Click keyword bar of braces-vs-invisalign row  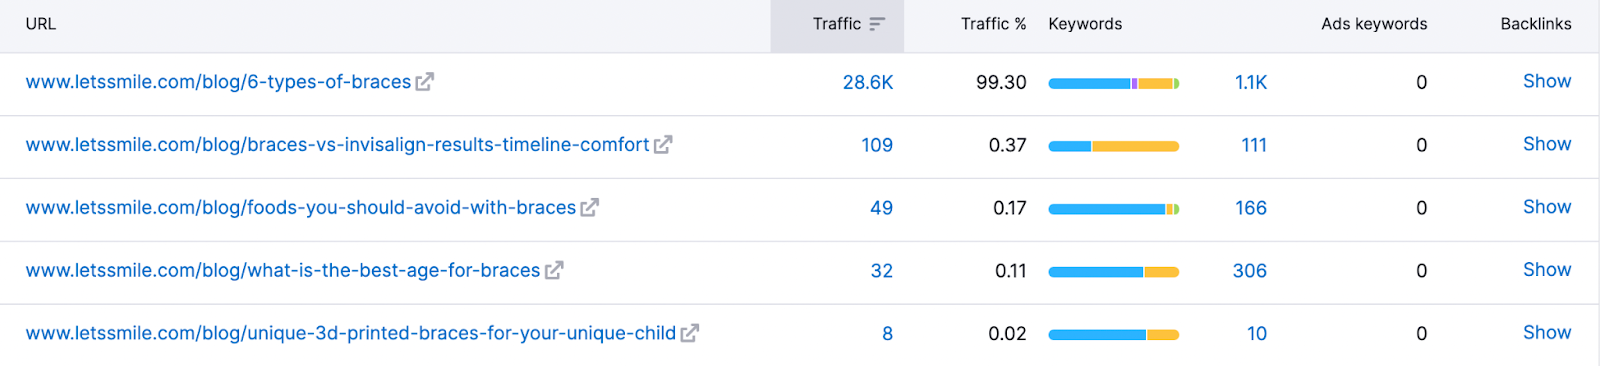pos(1114,146)
